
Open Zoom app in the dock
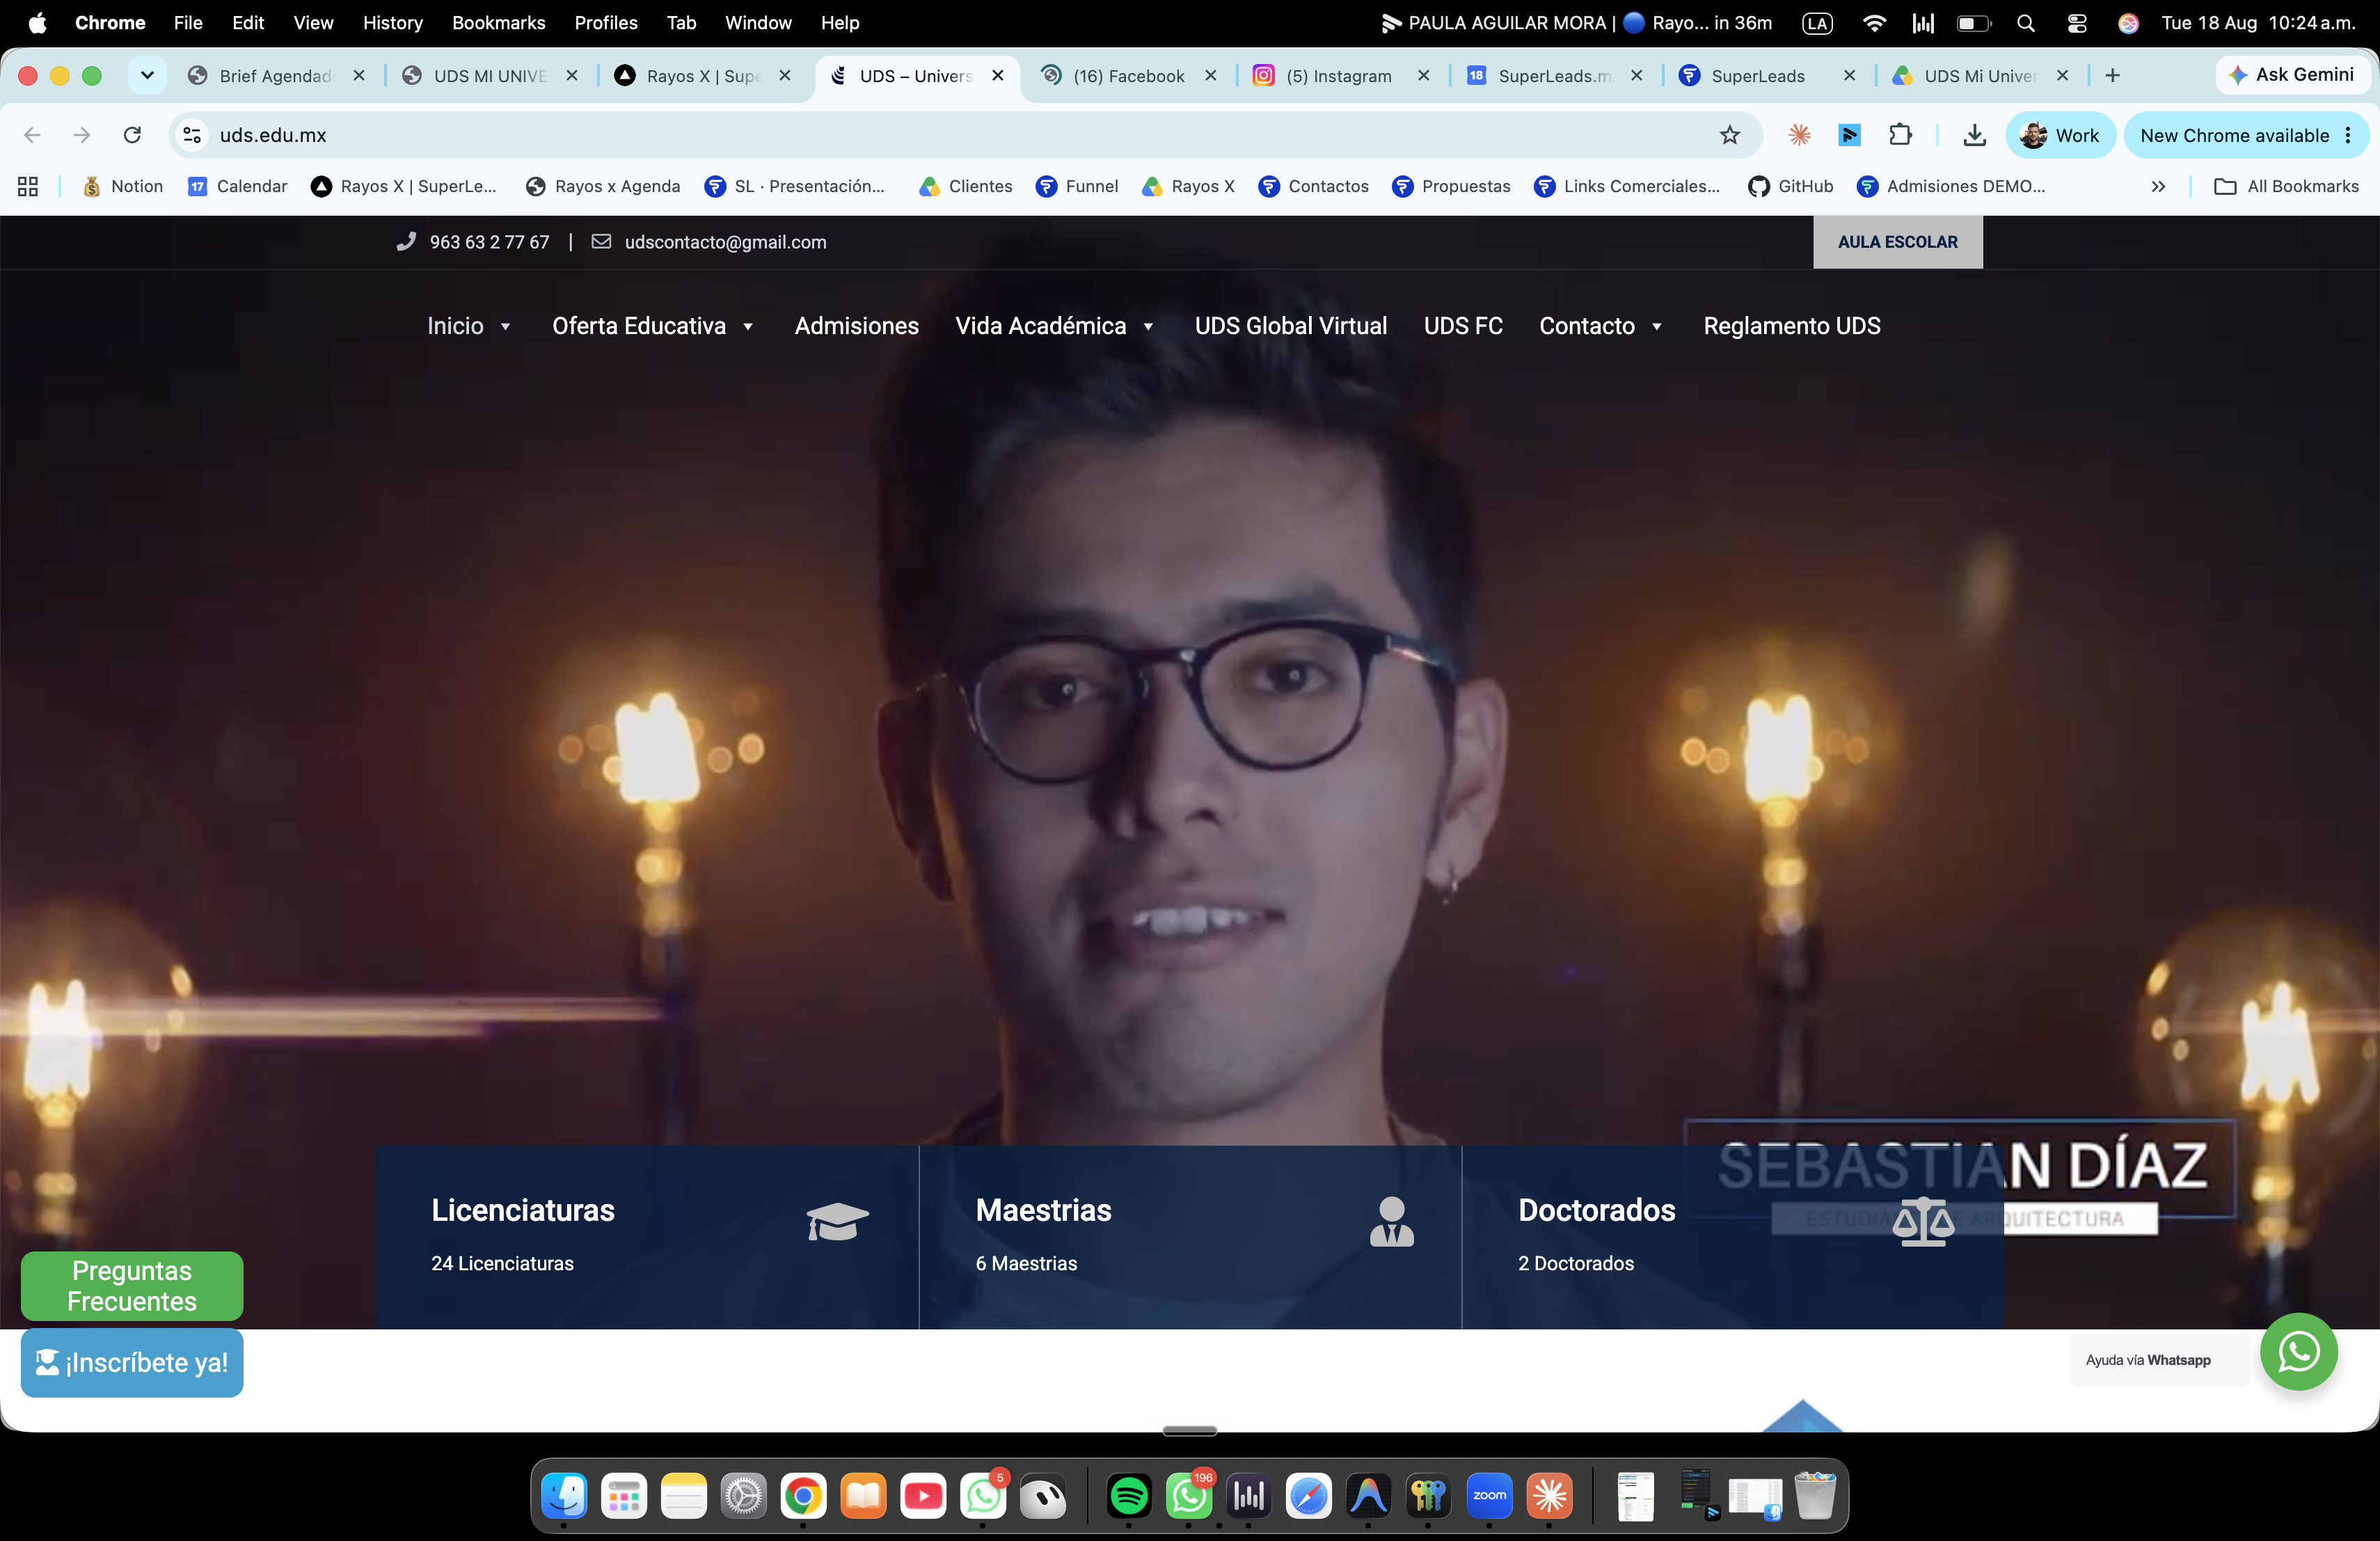coord(1489,1496)
